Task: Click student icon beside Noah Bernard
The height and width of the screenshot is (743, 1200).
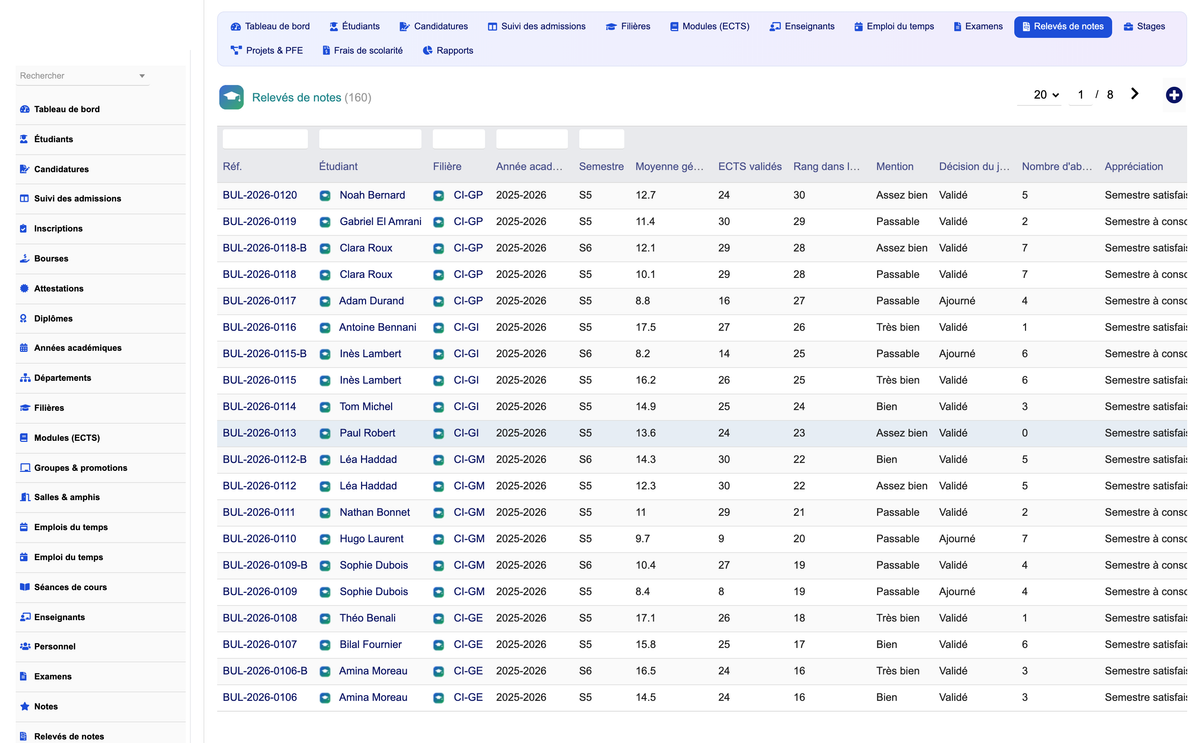Action: point(325,196)
